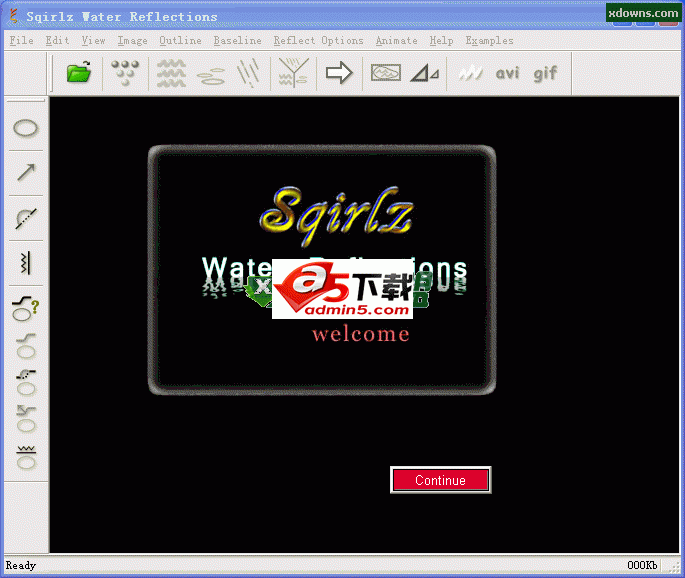
Task: Select the rain streaks icon
Action: 248,73
